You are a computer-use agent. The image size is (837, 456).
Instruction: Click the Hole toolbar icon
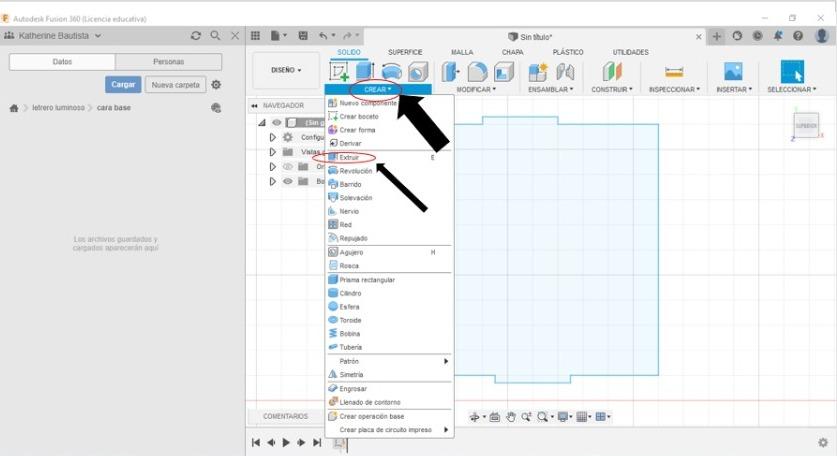(x=418, y=71)
